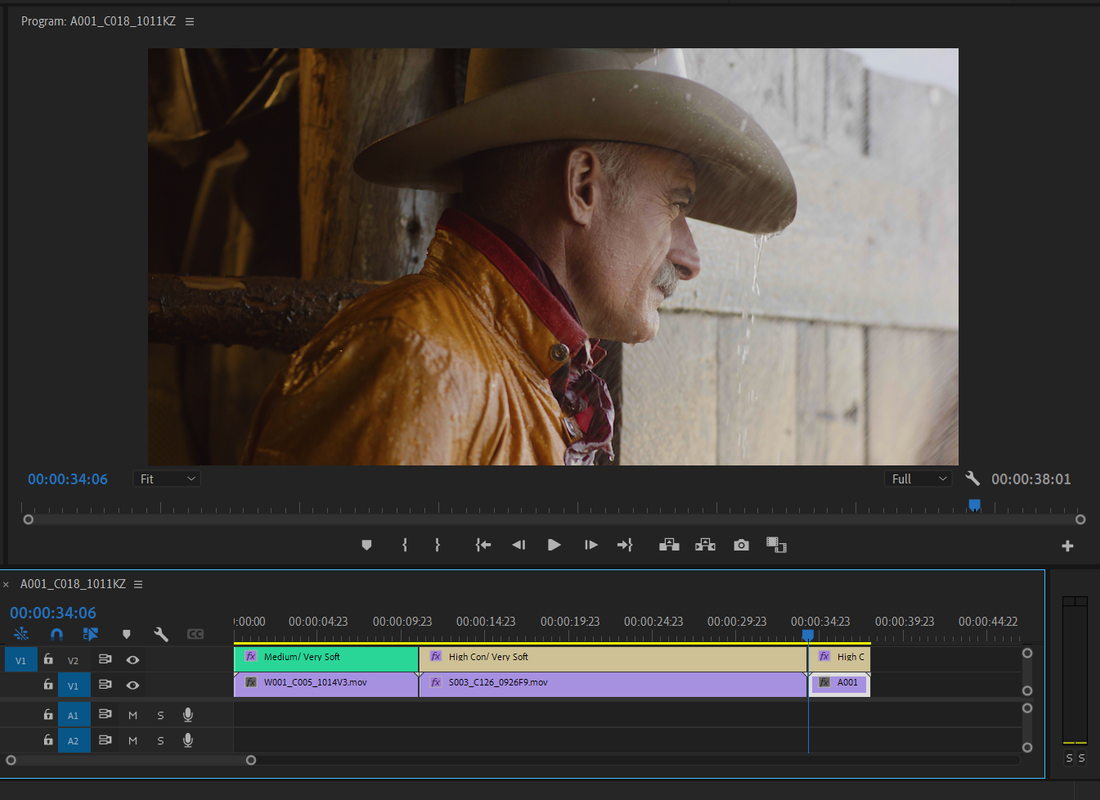Click Mark In bracket button
The width and height of the screenshot is (1100, 800).
coord(405,545)
